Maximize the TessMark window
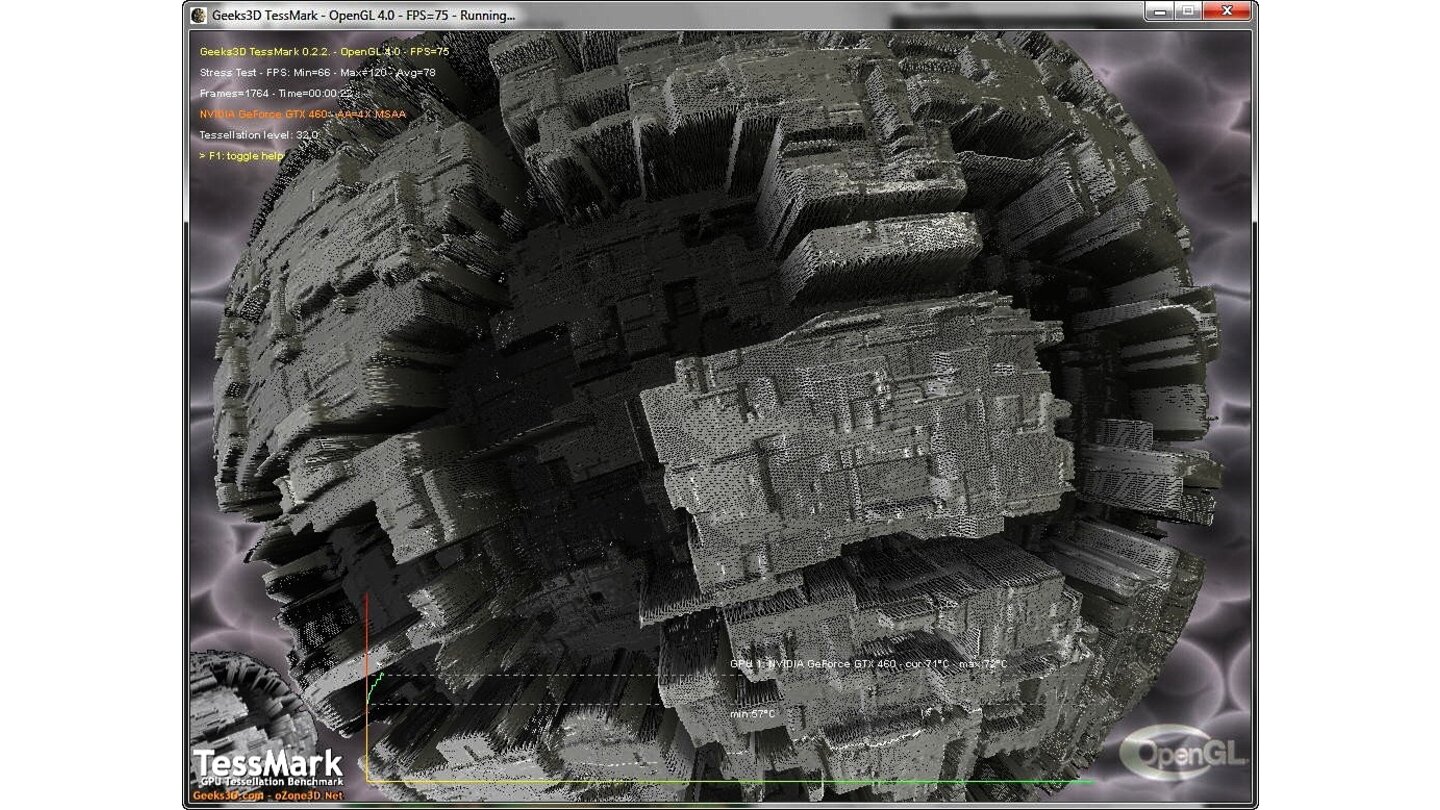 [1188, 11]
